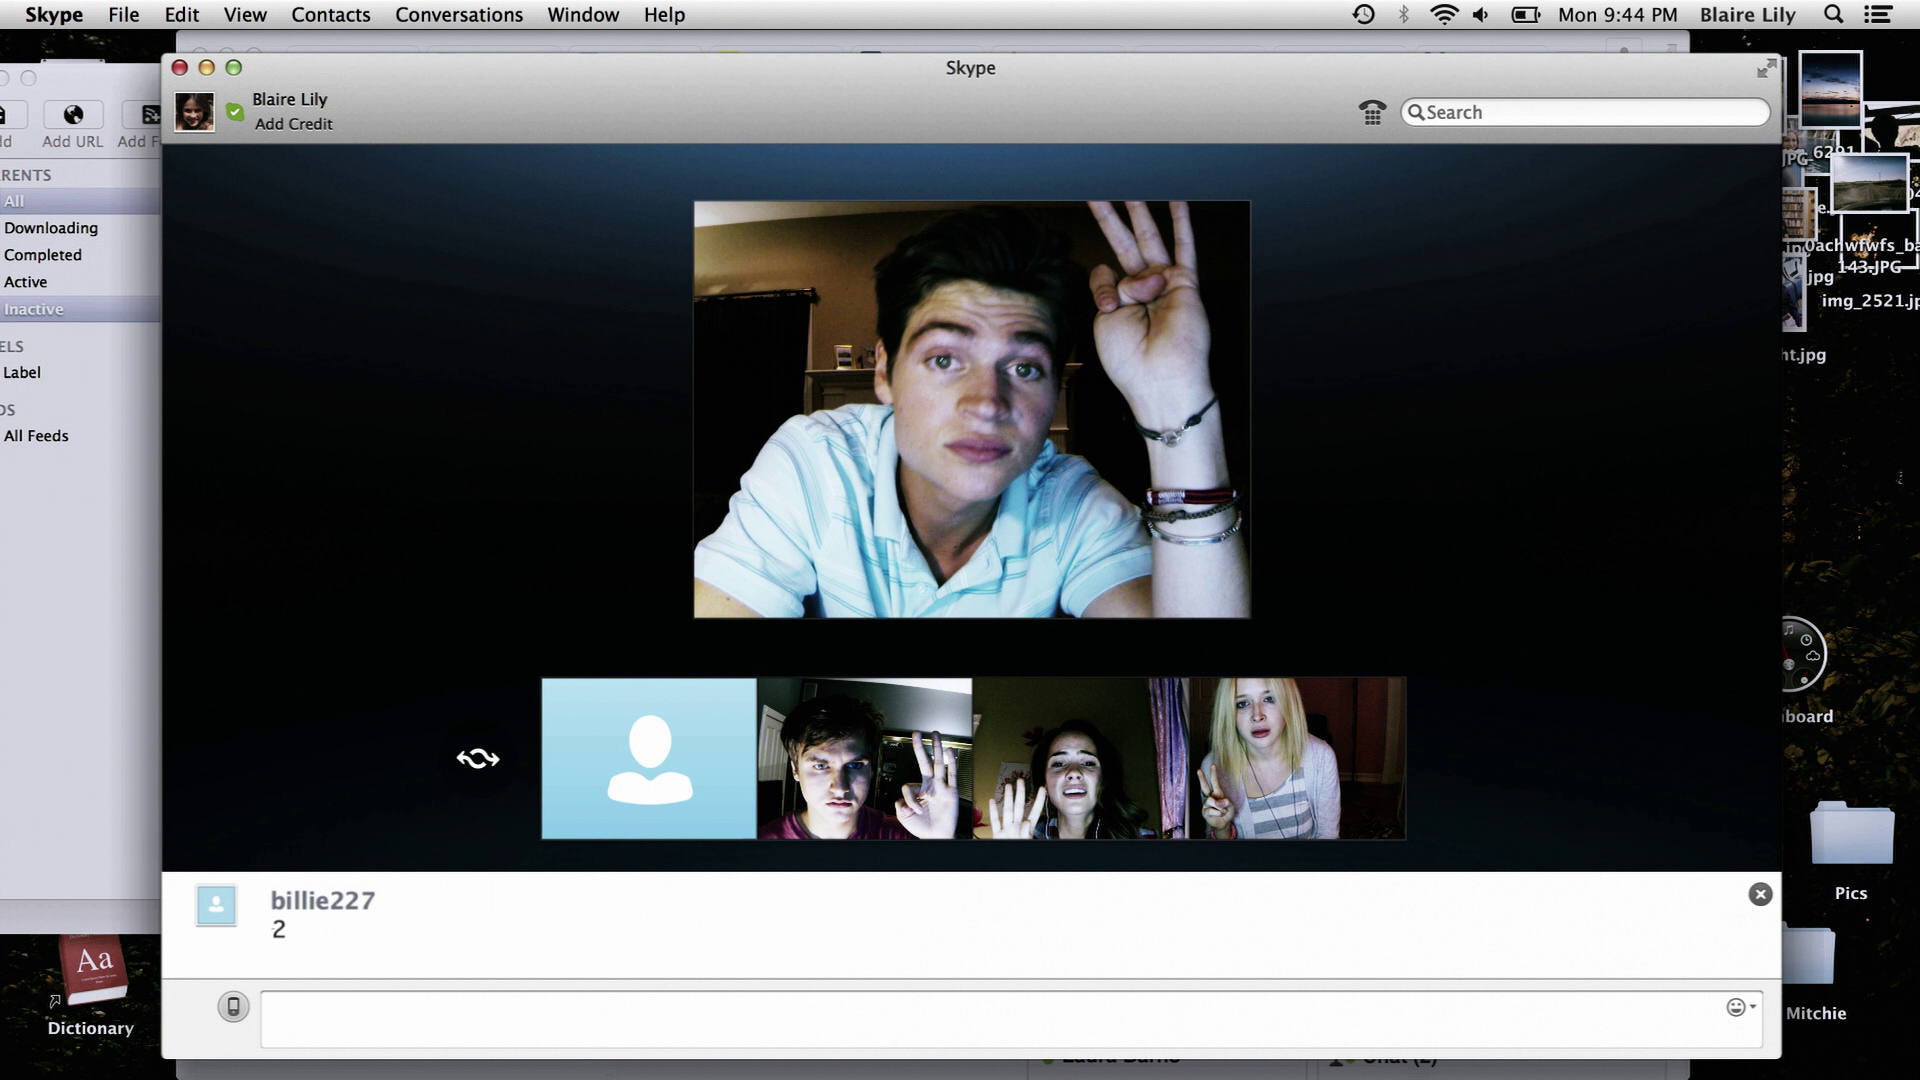
Task: Select Inactive in torrent sidebar
Action: 80,309
